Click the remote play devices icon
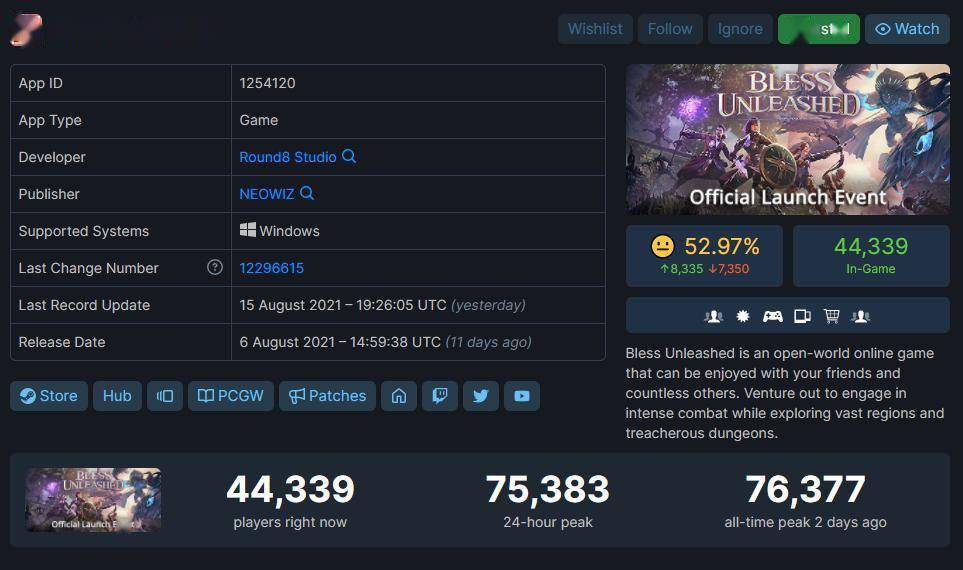 pos(802,316)
